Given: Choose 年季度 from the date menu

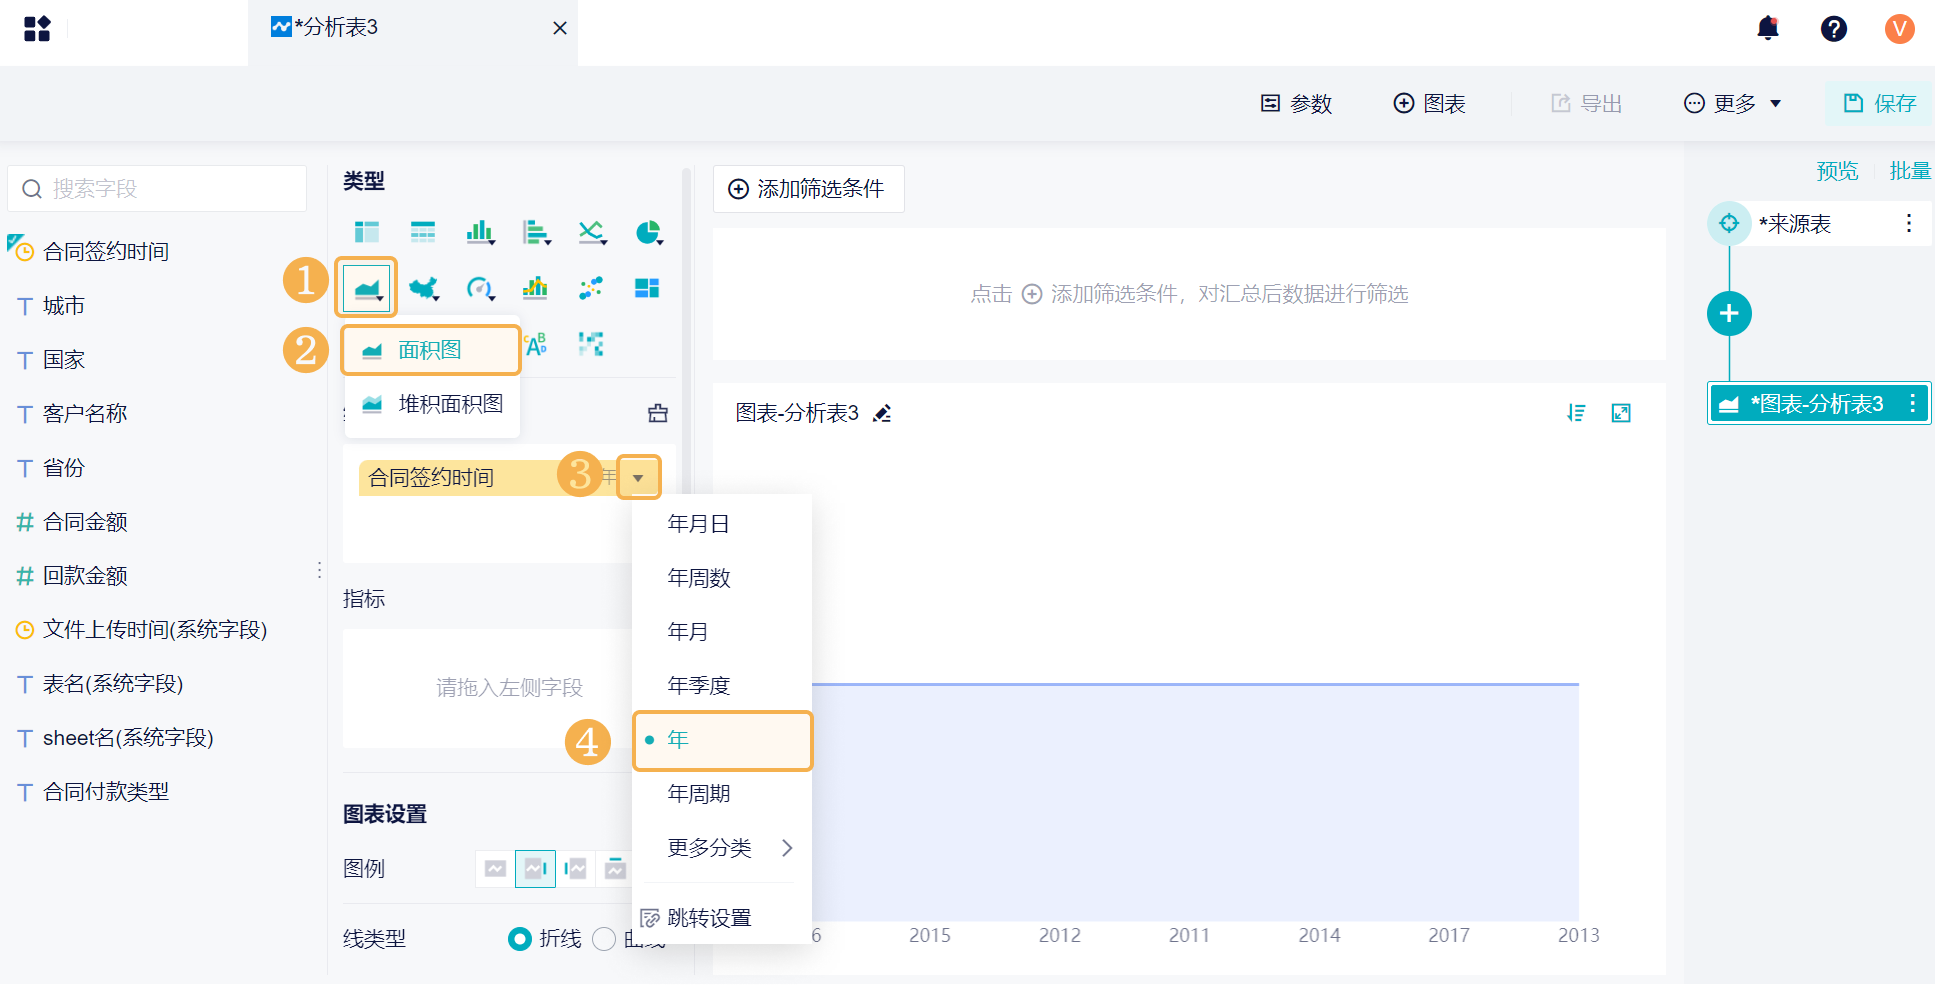Looking at the screenshot, I should click(699, 686).
